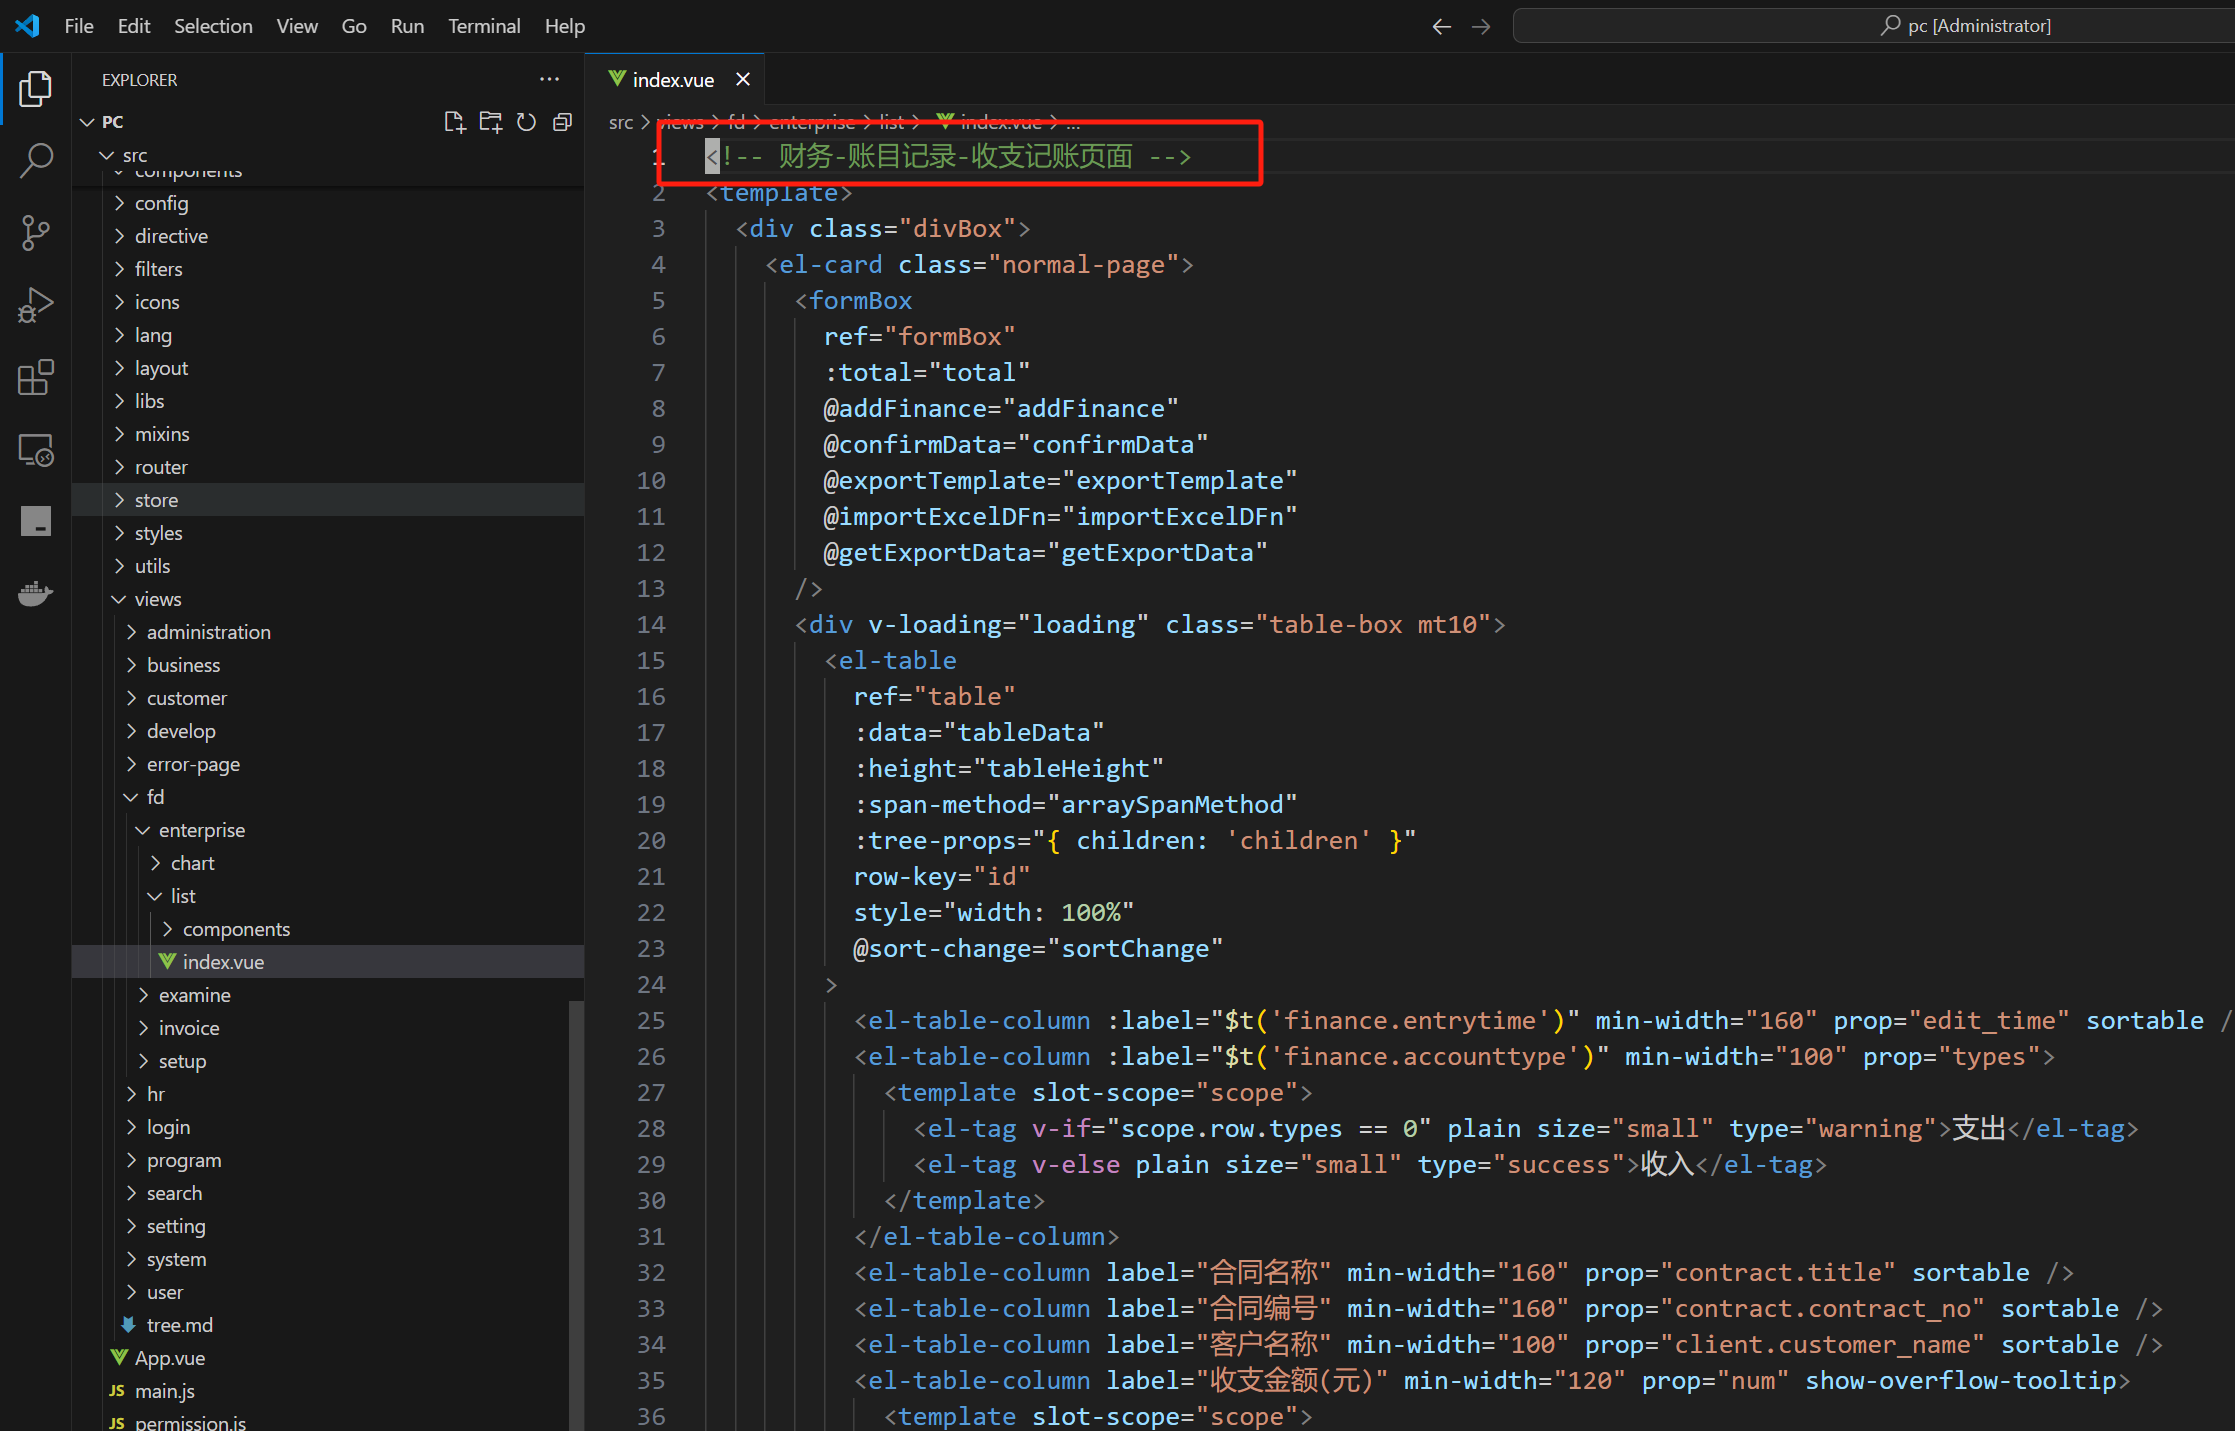Expand the store folder

(328, 500)
